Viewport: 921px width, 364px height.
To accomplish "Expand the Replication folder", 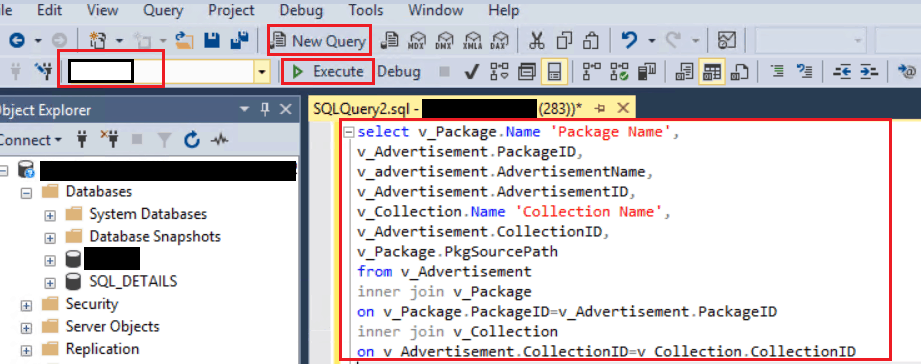I will [x=26, y=350].
